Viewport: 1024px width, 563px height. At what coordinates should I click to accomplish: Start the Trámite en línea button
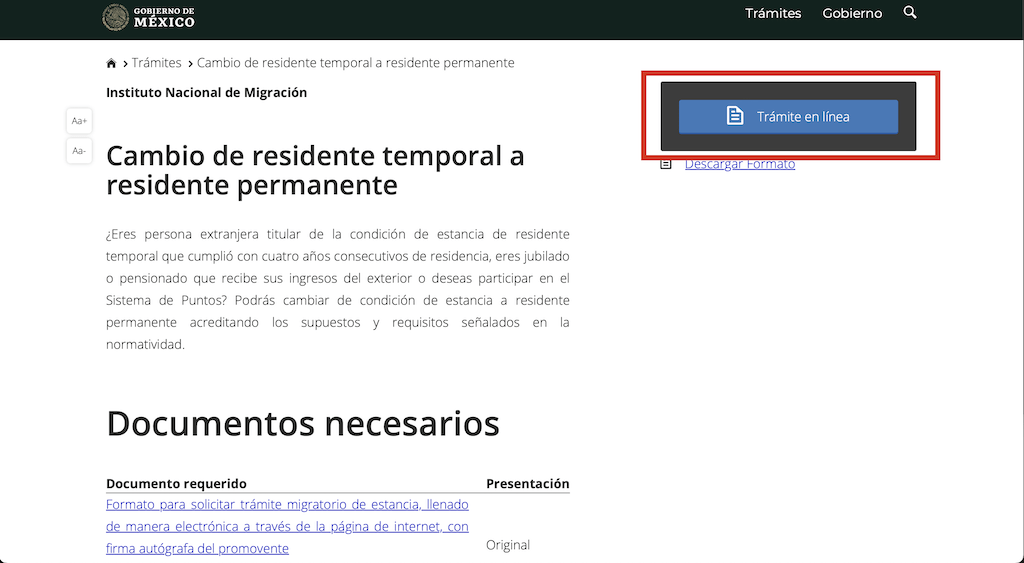tap(788, 117)
